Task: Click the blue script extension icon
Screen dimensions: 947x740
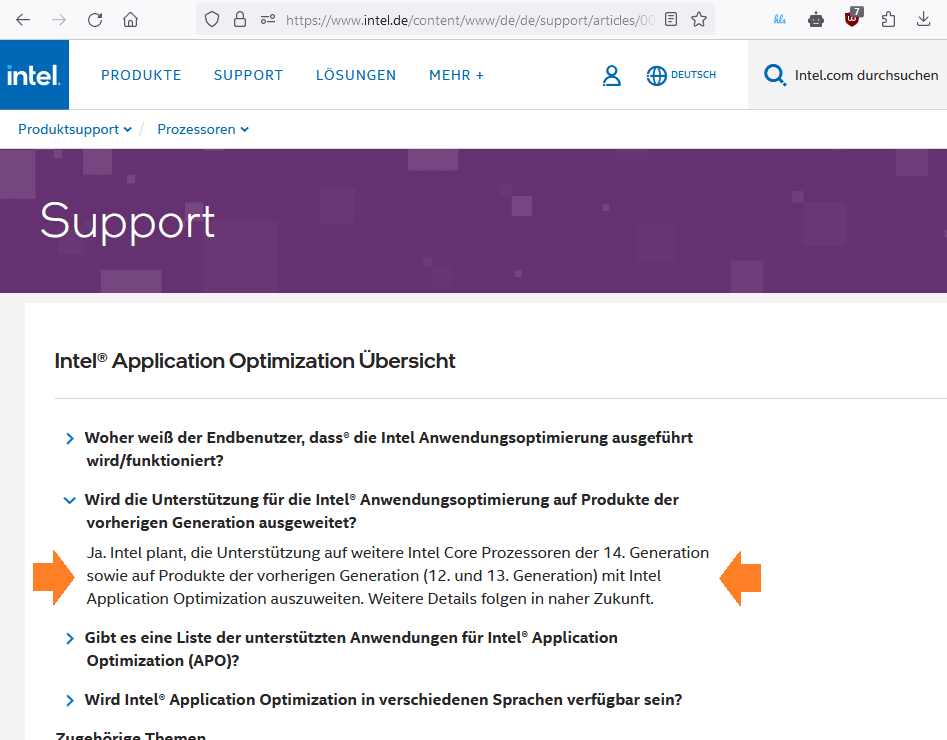Action: [x=780, y=20]
